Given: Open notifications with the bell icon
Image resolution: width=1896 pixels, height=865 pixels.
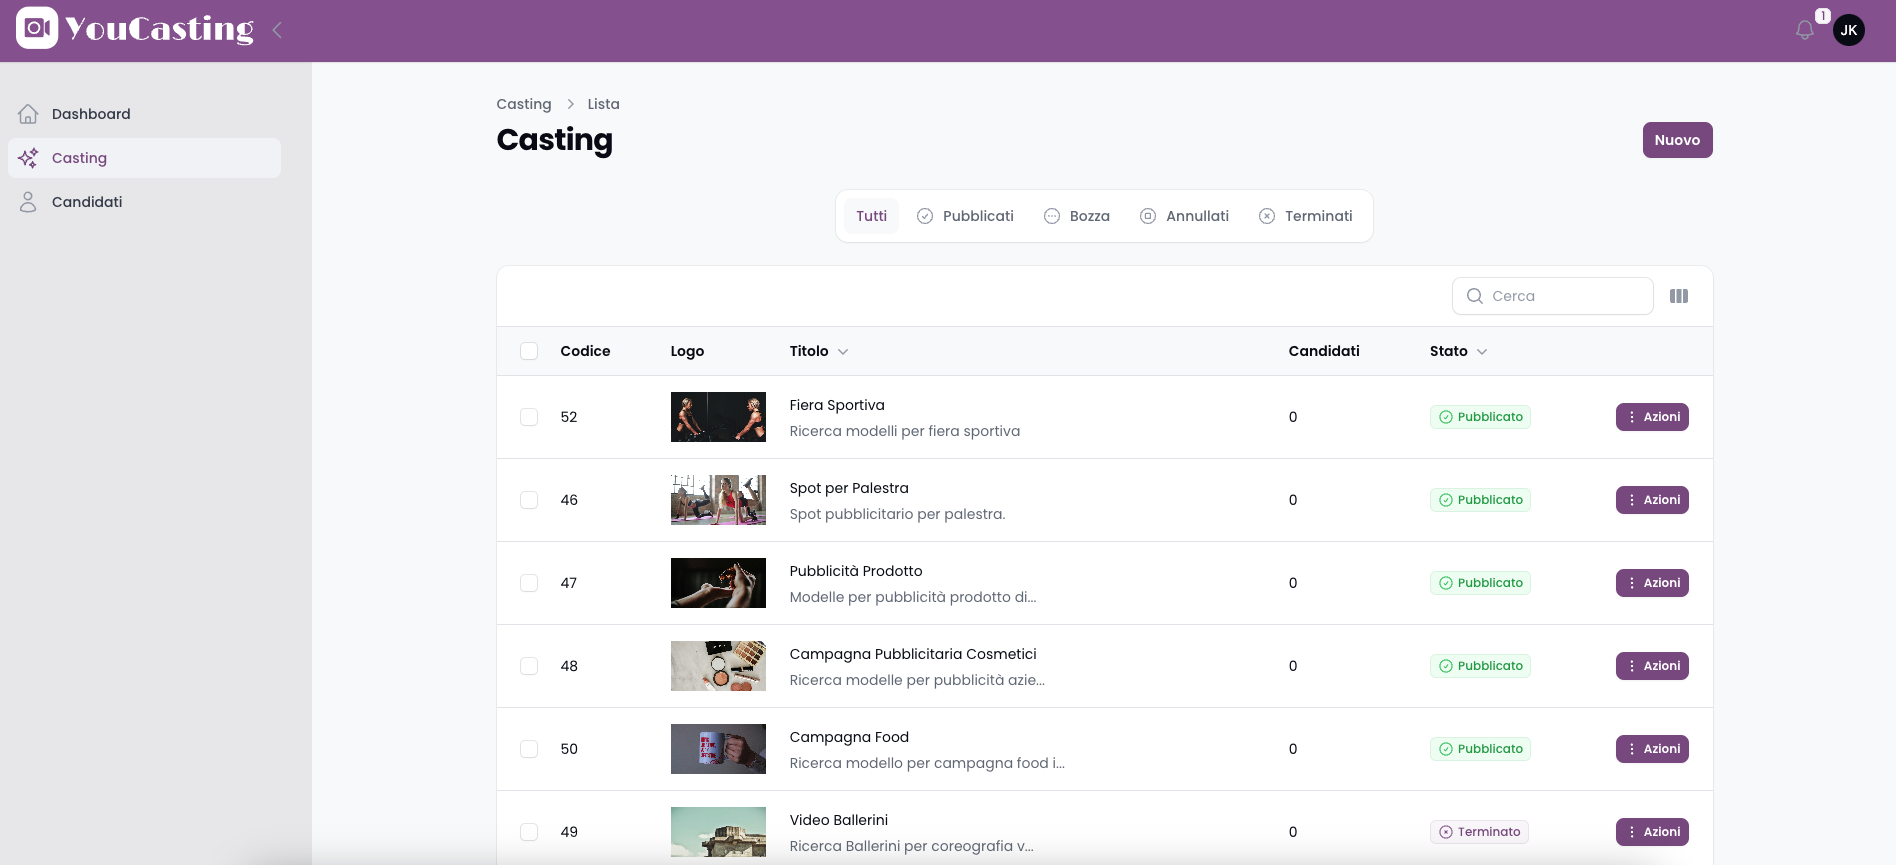Looking at the screenshot, I should (x=1805, y=30).
